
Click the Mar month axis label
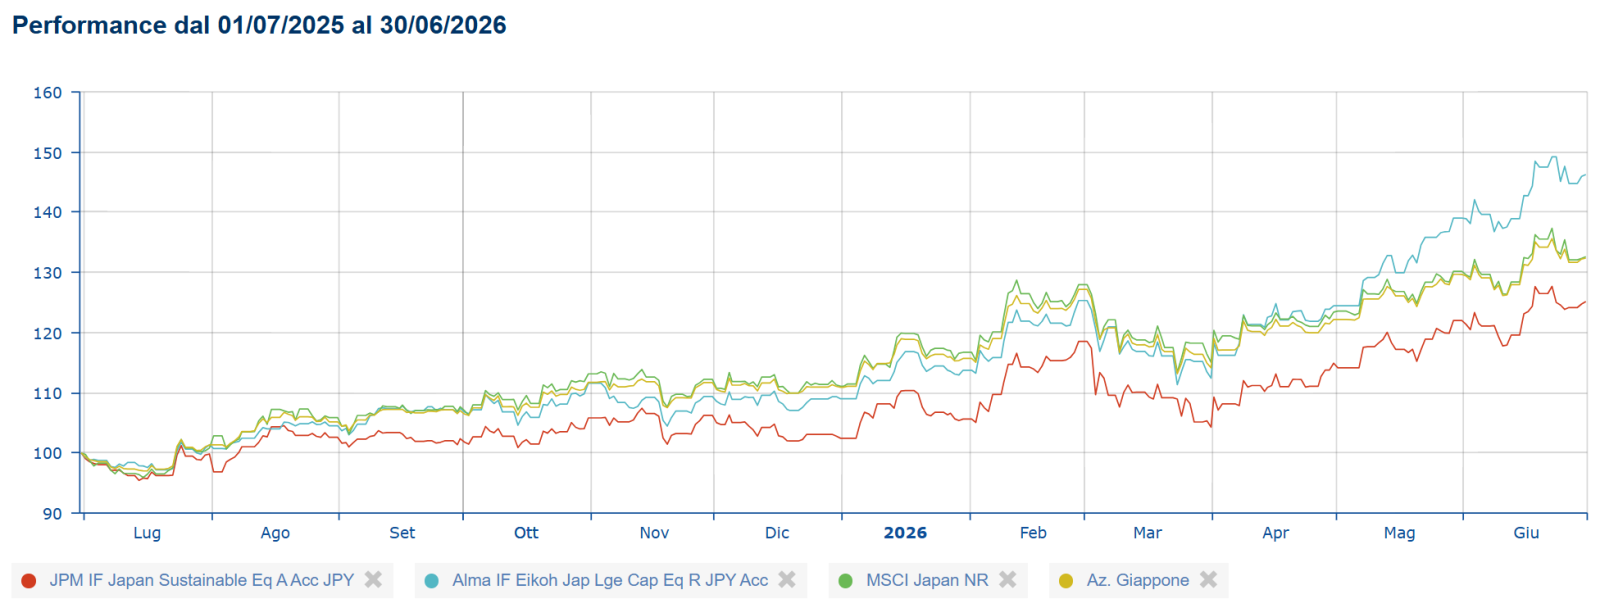(1148, 533)
